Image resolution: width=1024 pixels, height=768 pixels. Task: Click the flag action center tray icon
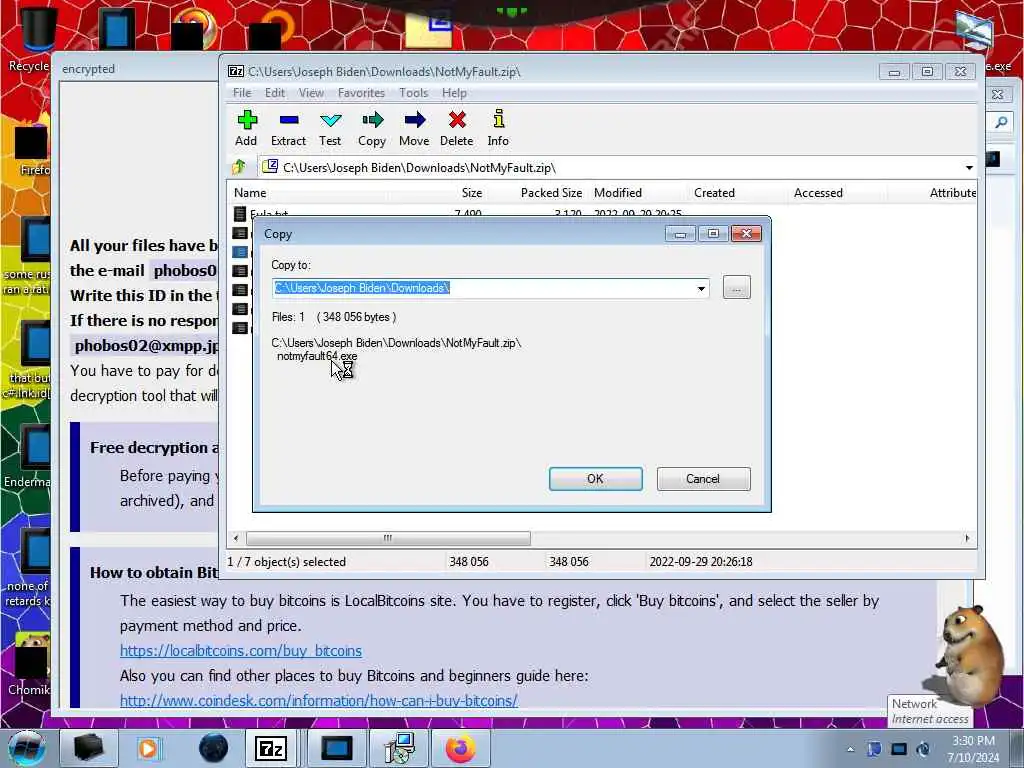[874, 749]
